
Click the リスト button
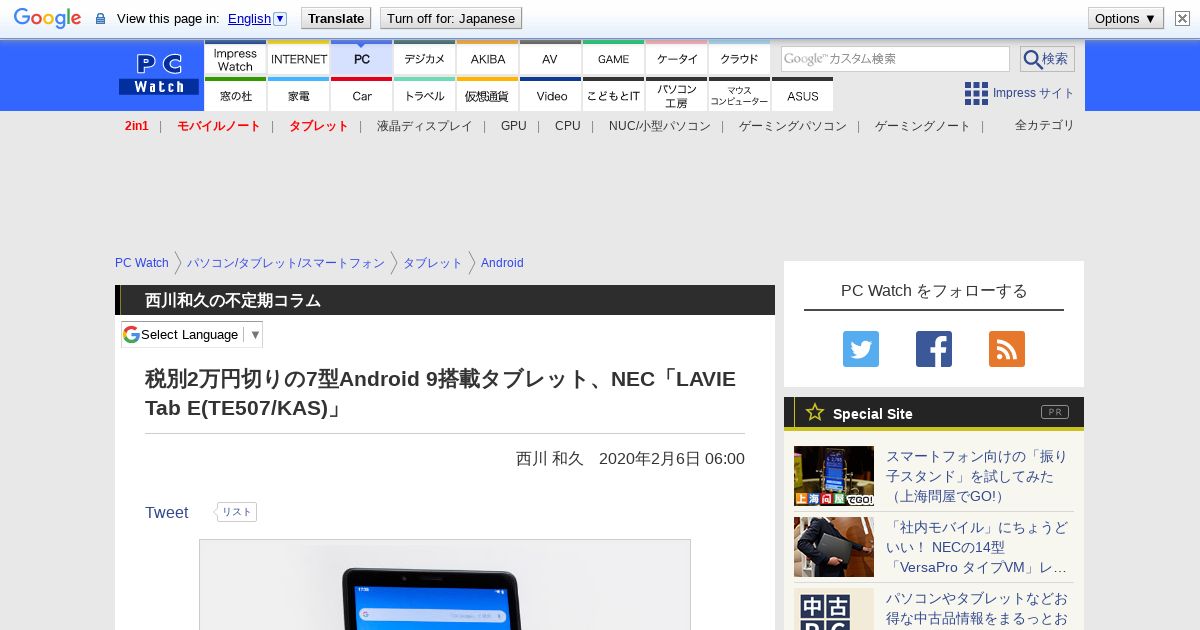(x=236, y=512)
